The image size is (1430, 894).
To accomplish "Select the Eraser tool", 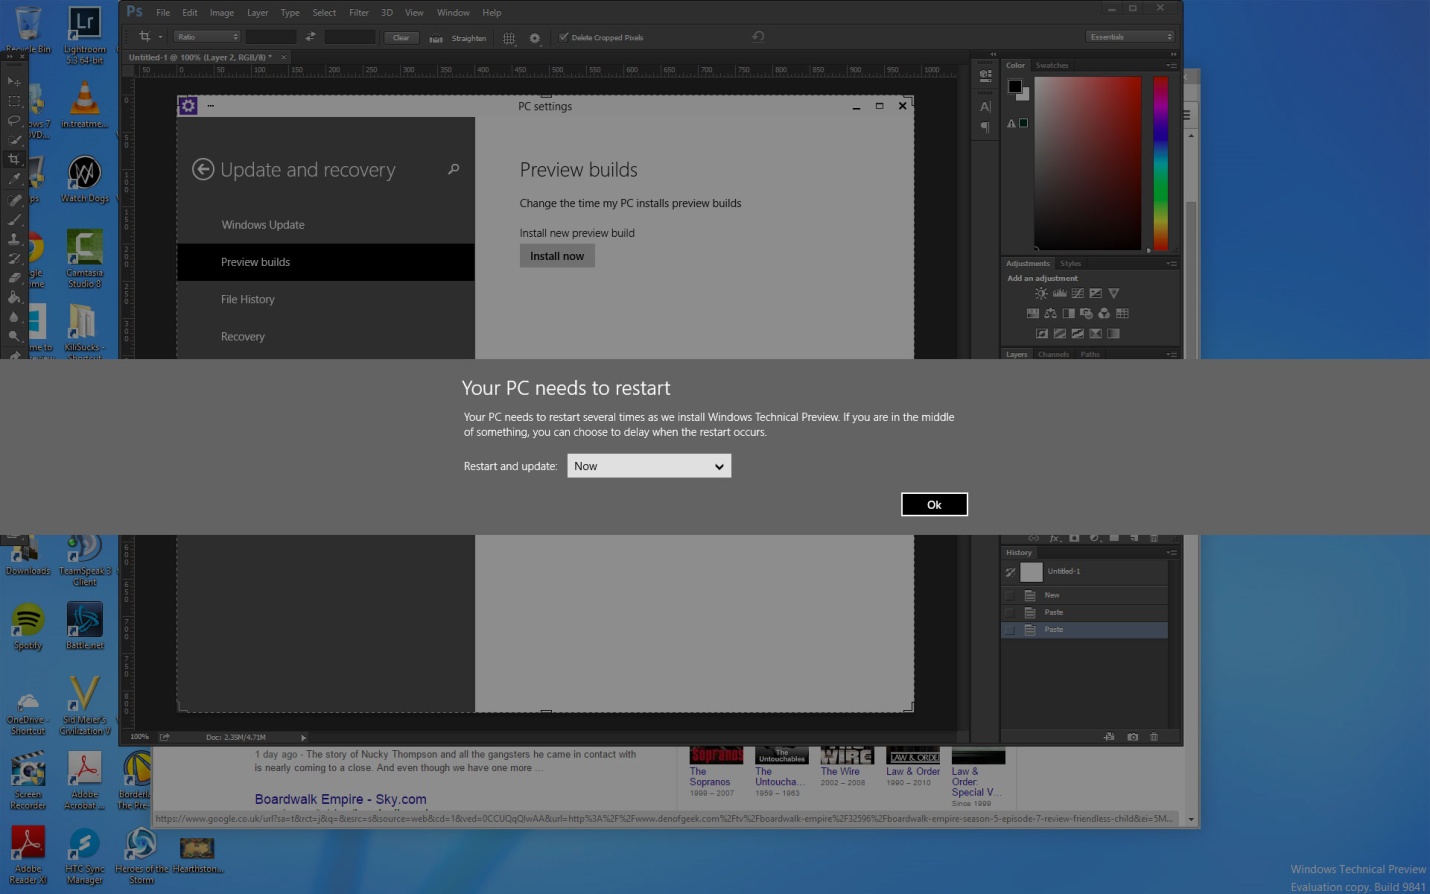I will point(14,277).
